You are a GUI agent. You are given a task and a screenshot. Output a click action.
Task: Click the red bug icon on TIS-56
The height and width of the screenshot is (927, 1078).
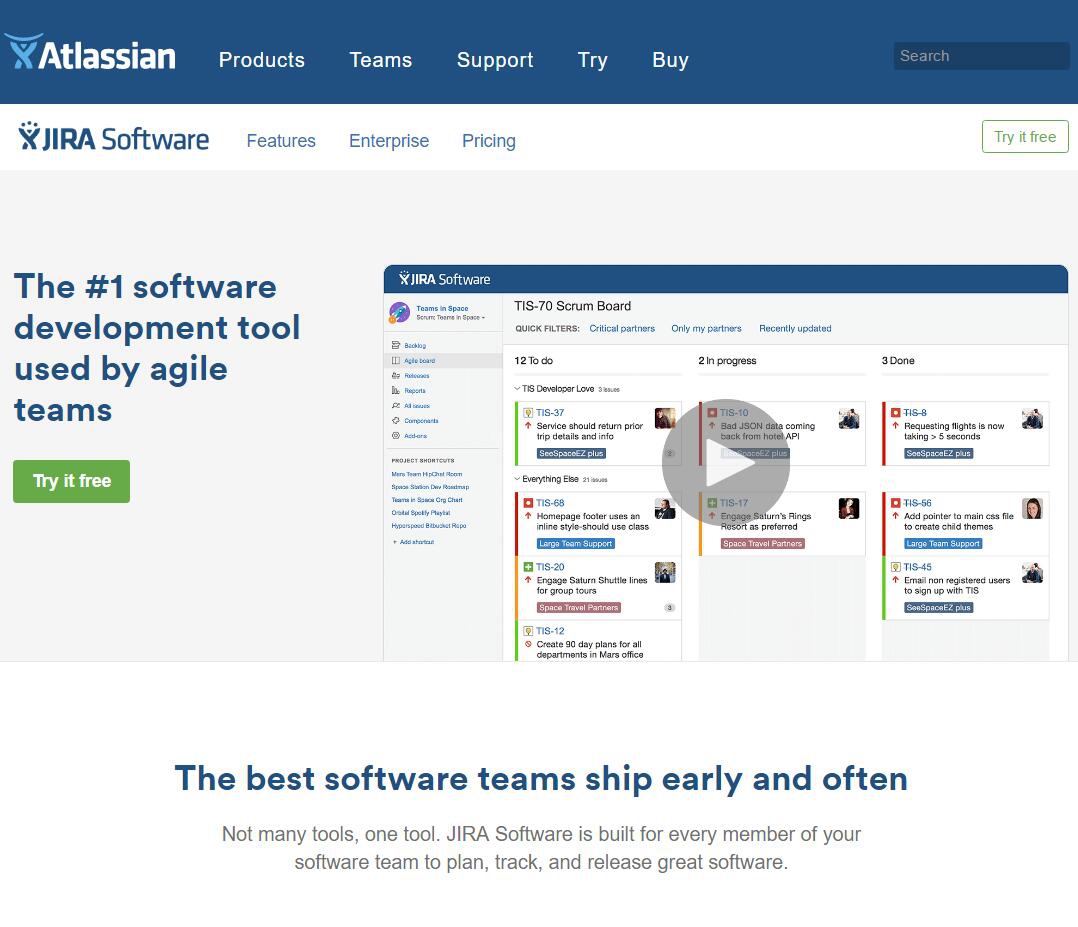pyautogui.click(x=895, y=503)
